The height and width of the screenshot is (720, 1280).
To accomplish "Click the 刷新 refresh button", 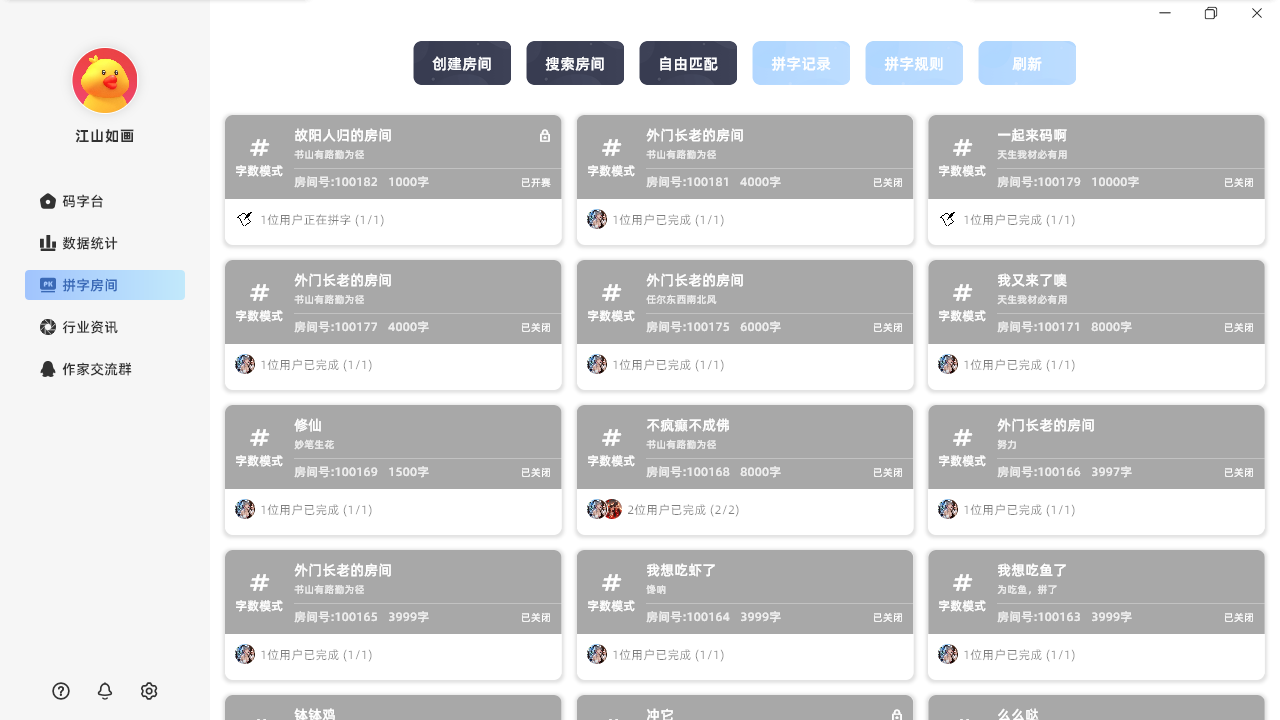I will point(1027,63).
